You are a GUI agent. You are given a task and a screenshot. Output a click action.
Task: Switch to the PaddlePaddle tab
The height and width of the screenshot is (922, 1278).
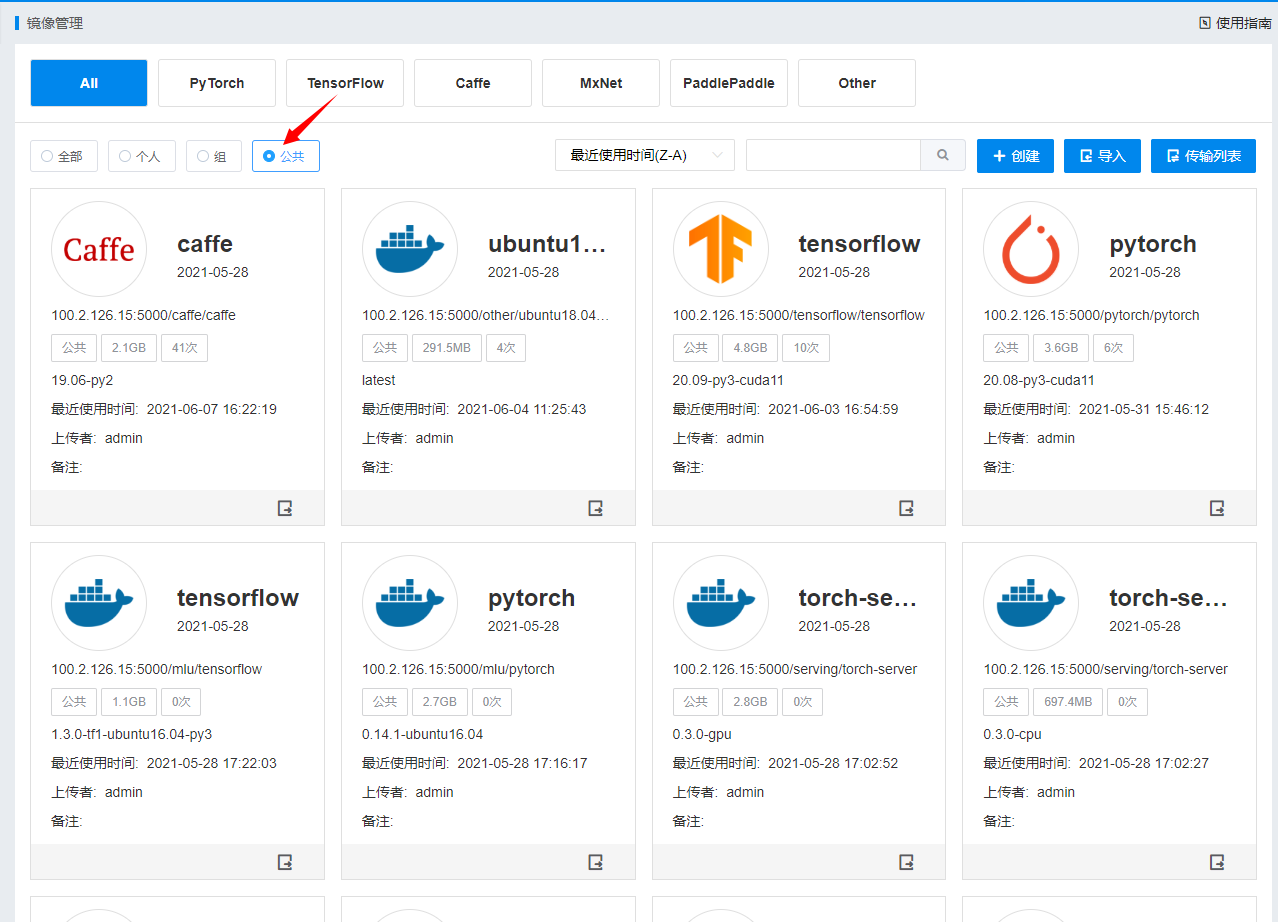729,83
